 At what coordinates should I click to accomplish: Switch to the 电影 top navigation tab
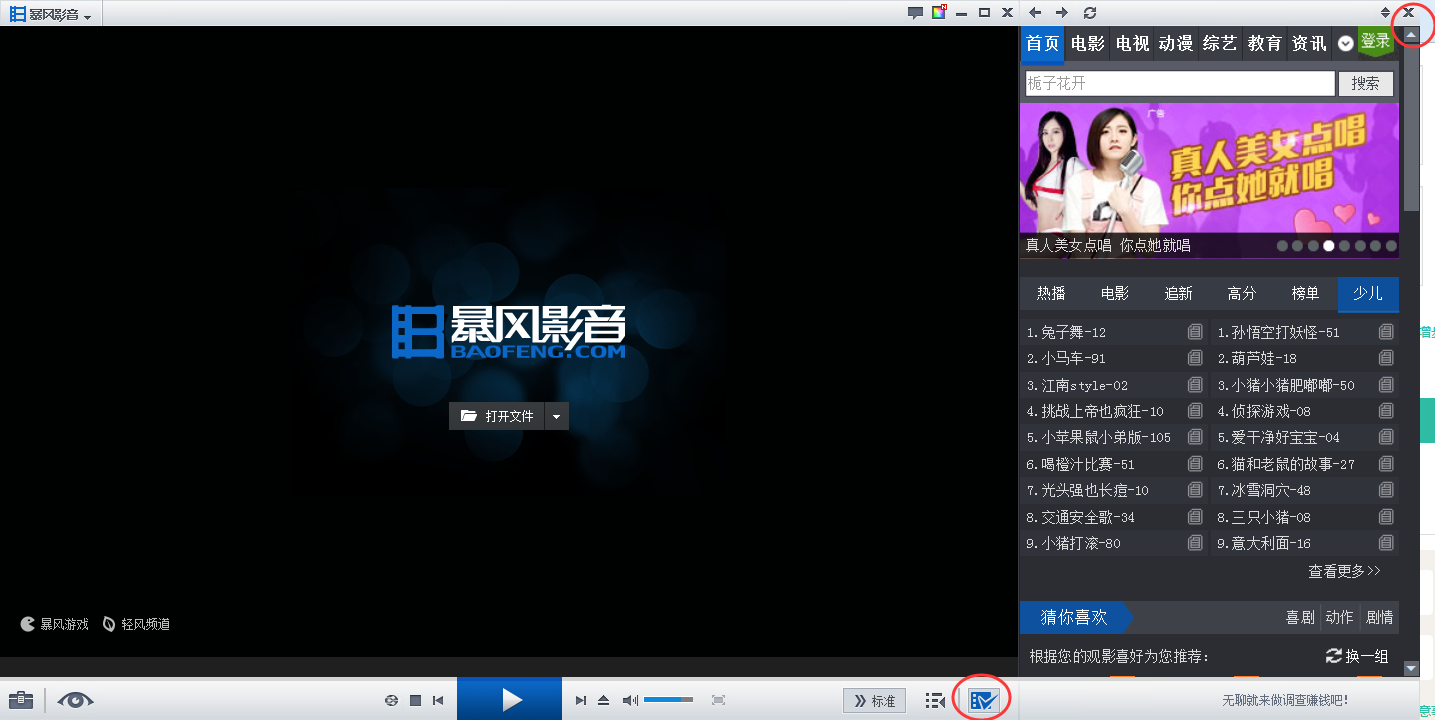1087,44
